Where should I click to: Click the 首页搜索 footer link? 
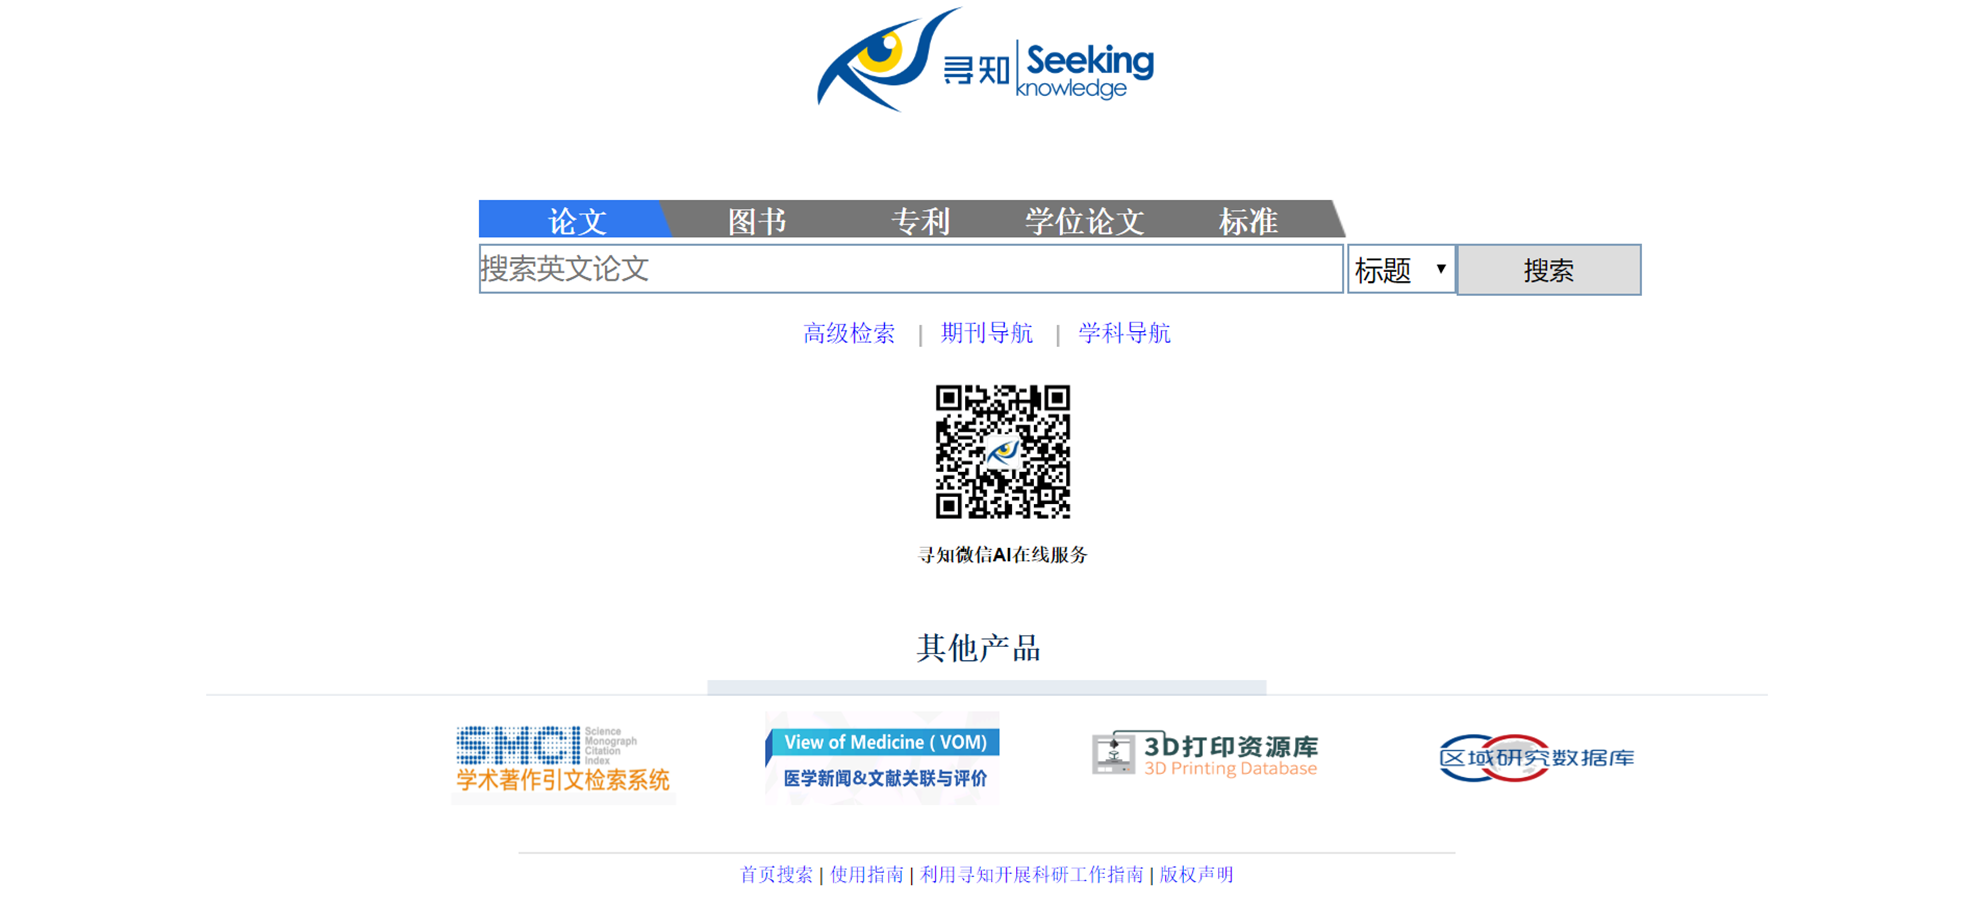[776, 875]
